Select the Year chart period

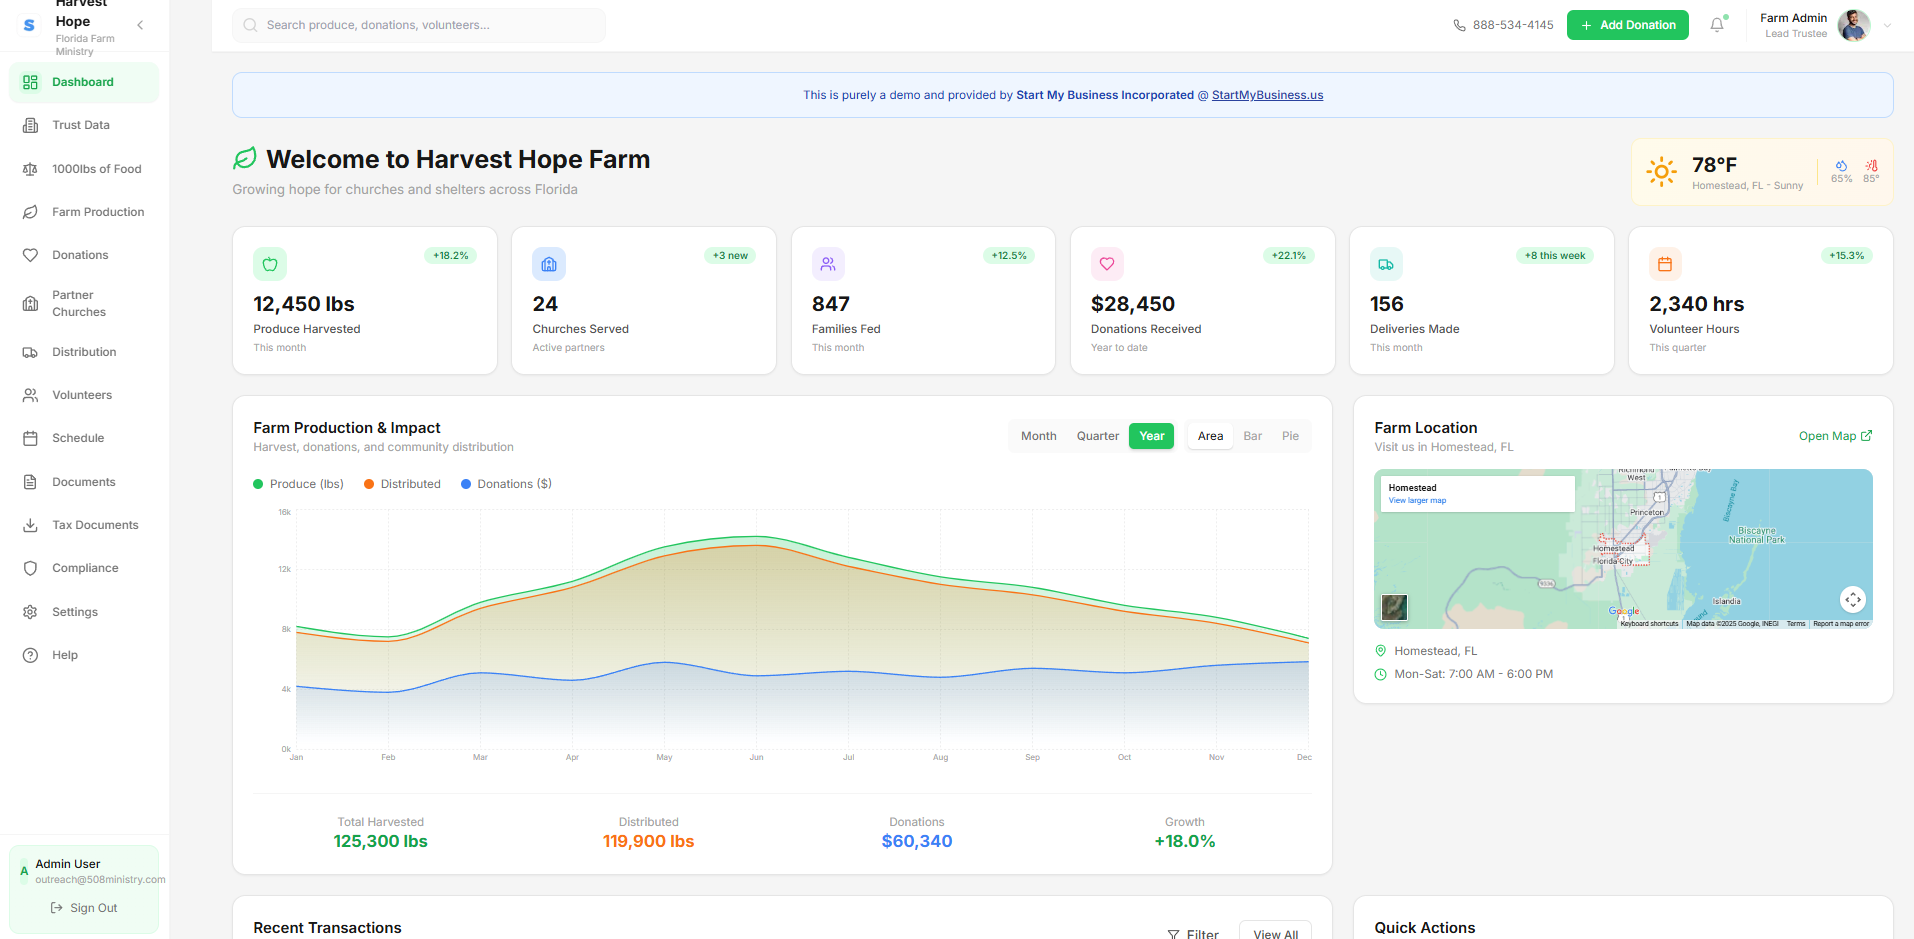(1151, 436)
